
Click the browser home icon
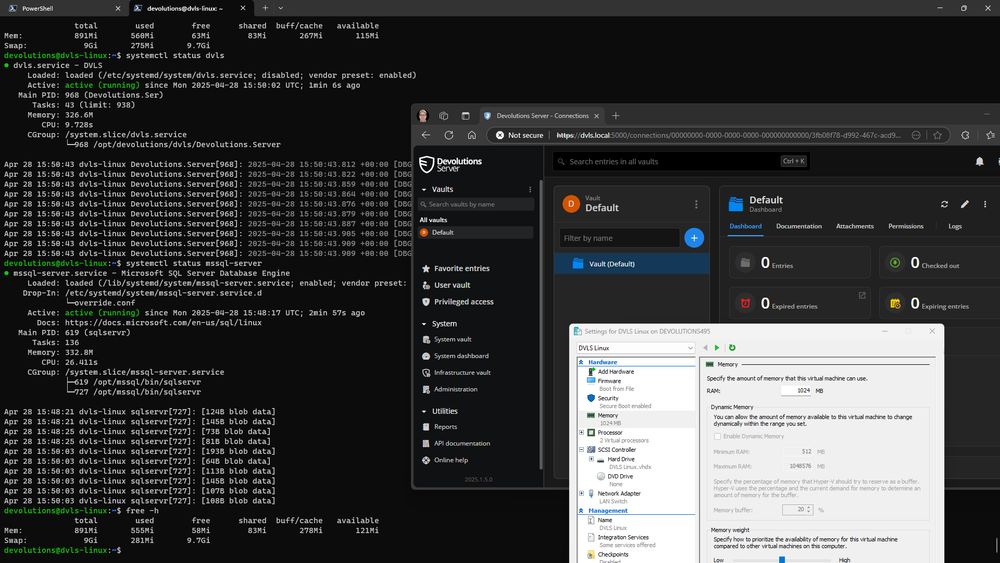click(471, 135)
